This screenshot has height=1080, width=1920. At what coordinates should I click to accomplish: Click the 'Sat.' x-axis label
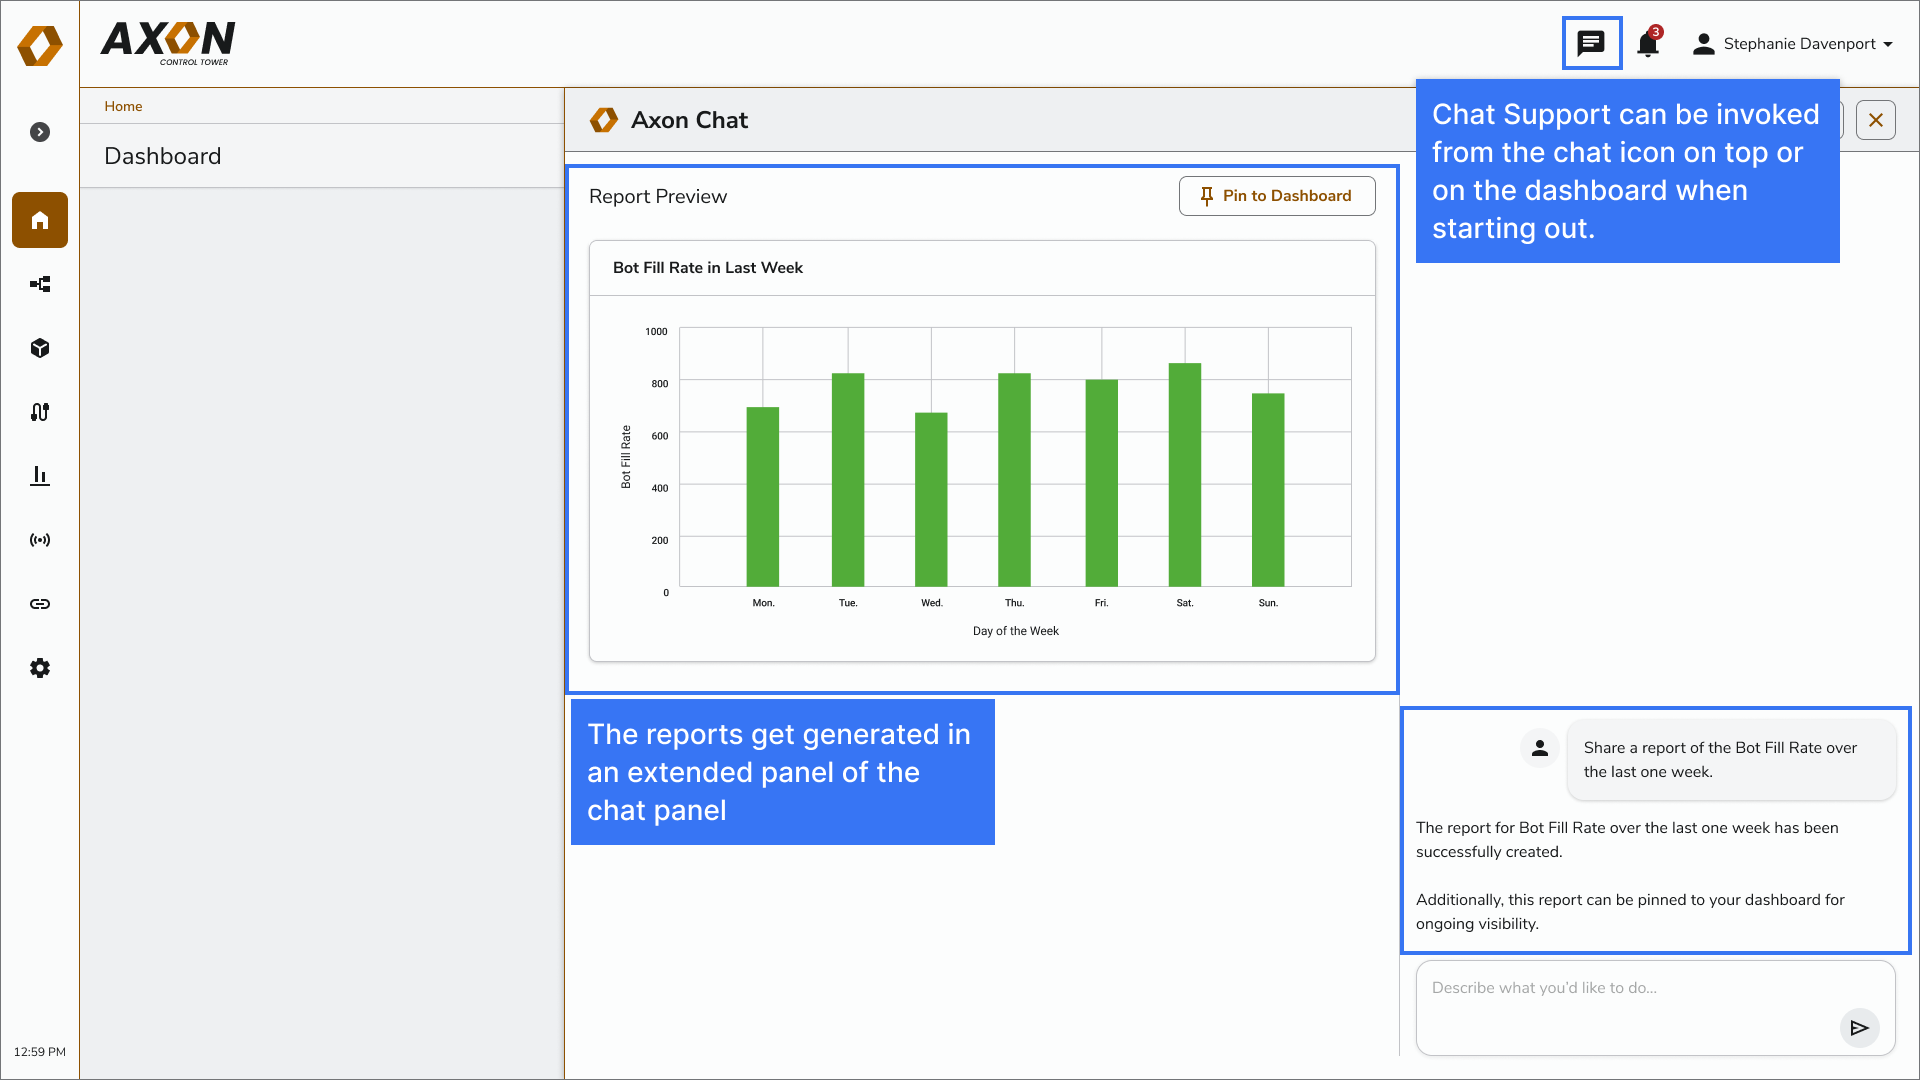click(x=1185, y=603)
